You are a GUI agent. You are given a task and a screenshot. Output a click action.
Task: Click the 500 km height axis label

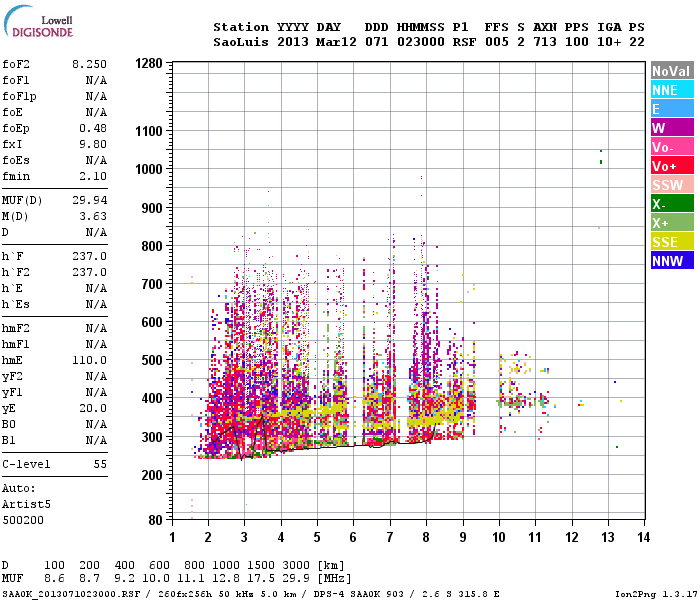tap(152, 360)
